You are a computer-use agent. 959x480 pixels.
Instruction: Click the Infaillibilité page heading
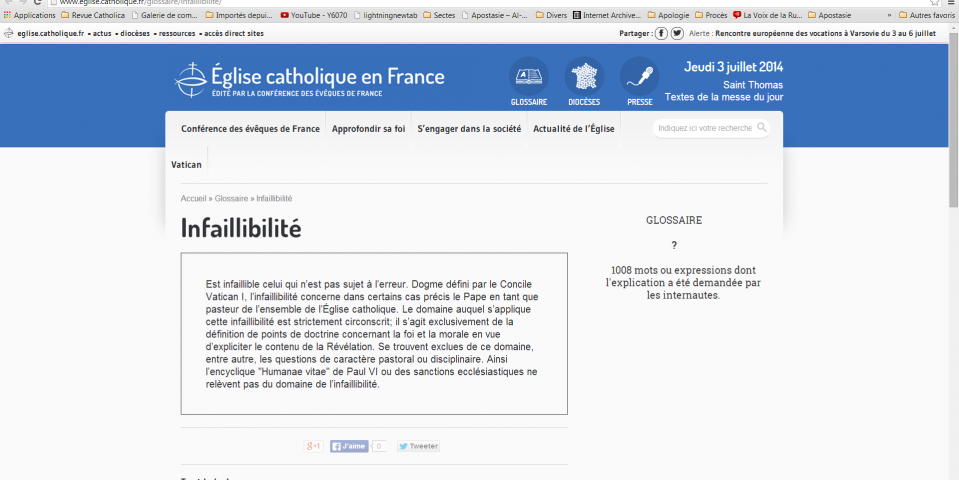(x=241, y=228)
